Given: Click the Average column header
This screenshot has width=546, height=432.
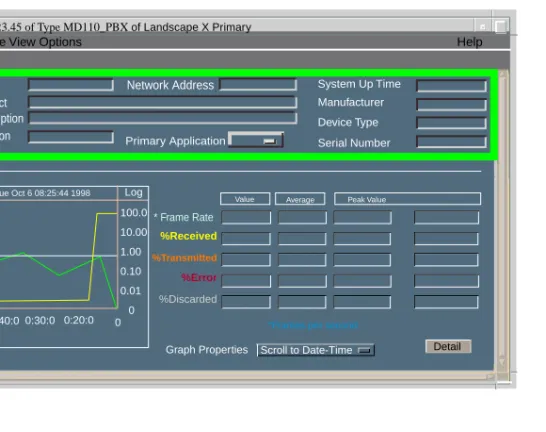Looking at the screenshot, I should click(x=300, y=199).
